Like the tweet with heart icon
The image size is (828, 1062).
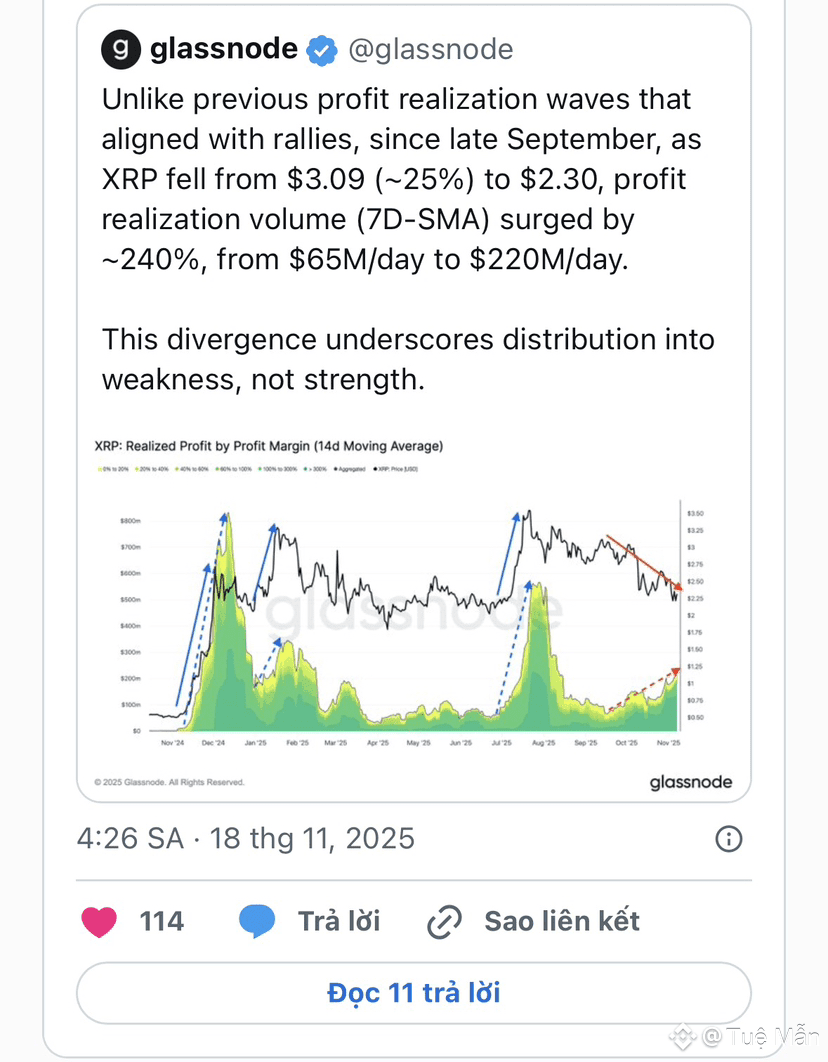[99, 922]
